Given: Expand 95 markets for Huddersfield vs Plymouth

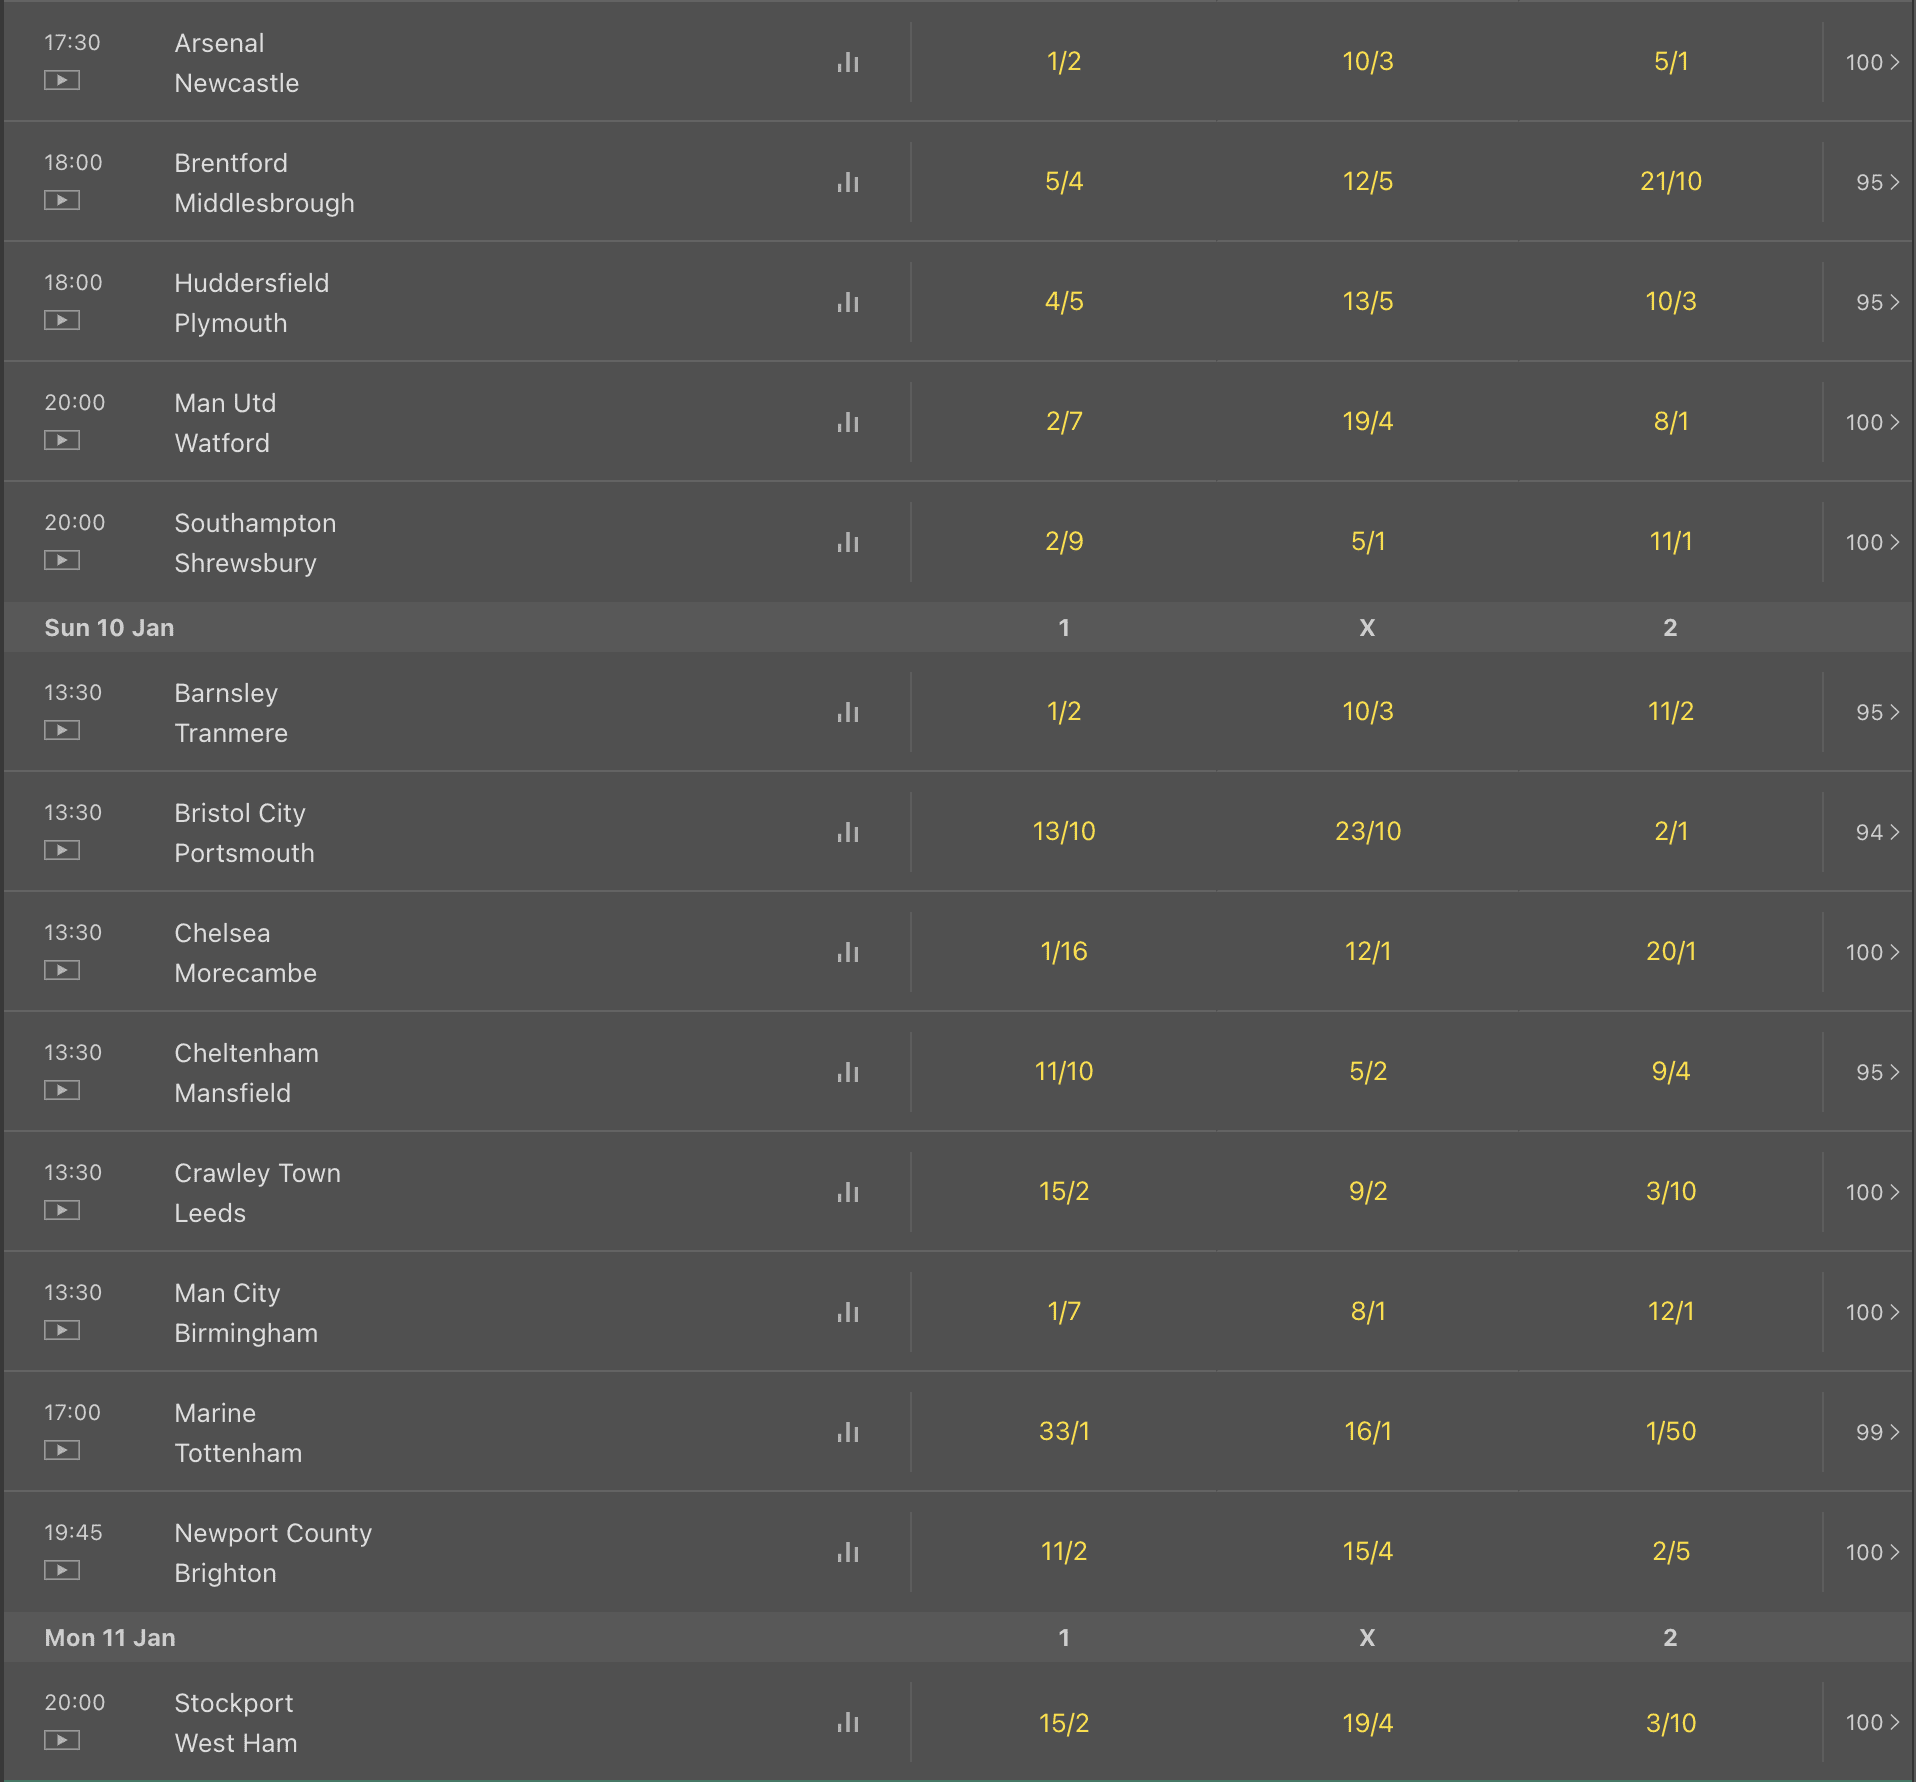Looking at the screenshot, I should pos(1877,302).
